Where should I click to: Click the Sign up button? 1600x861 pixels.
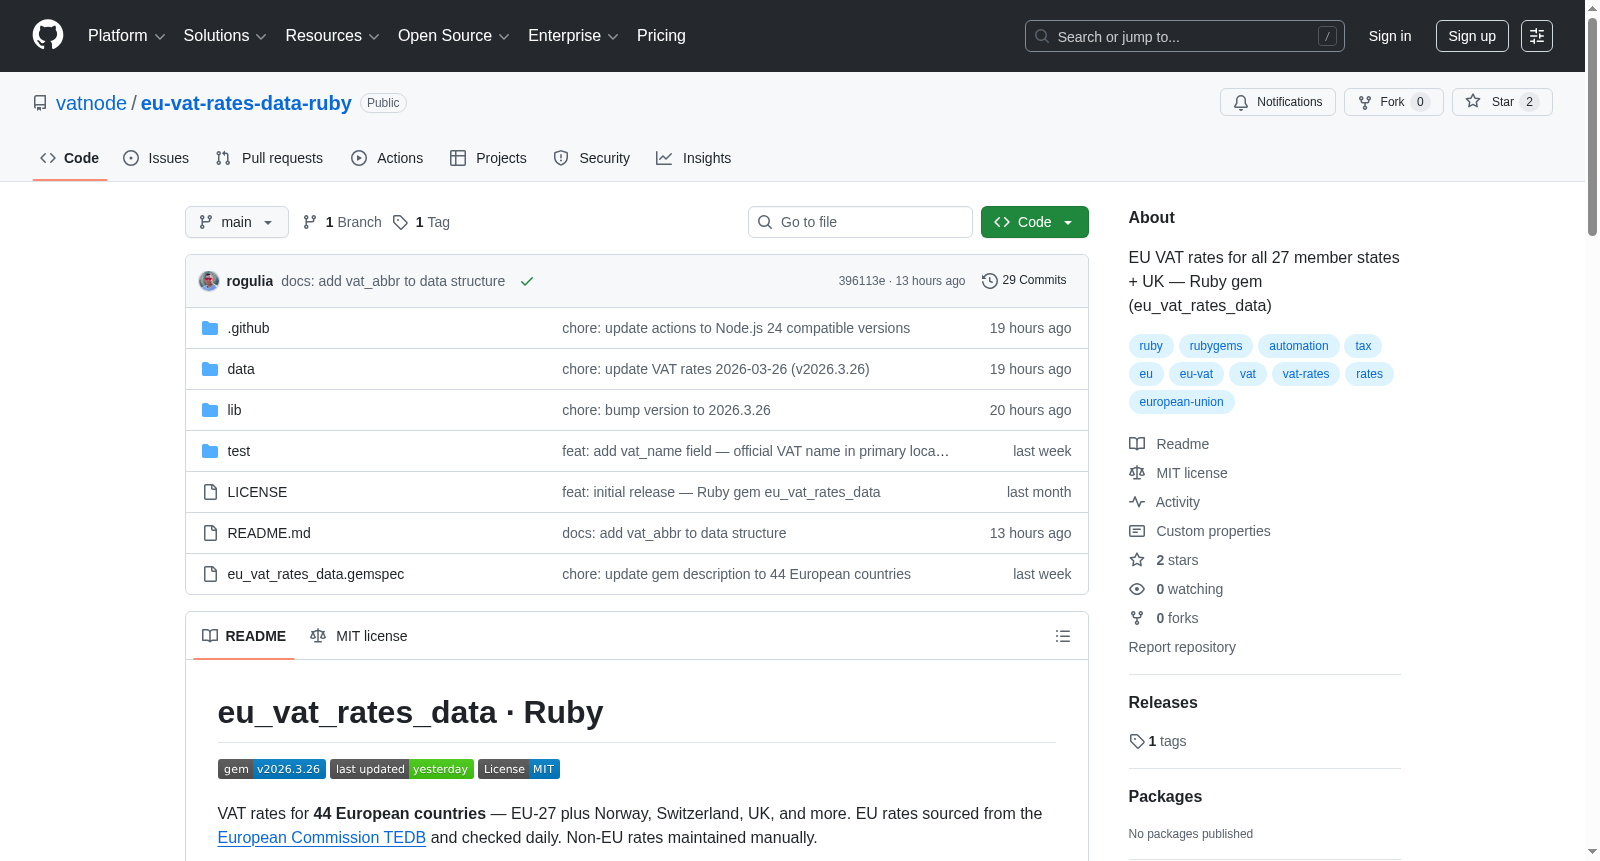click(1472, 36)
